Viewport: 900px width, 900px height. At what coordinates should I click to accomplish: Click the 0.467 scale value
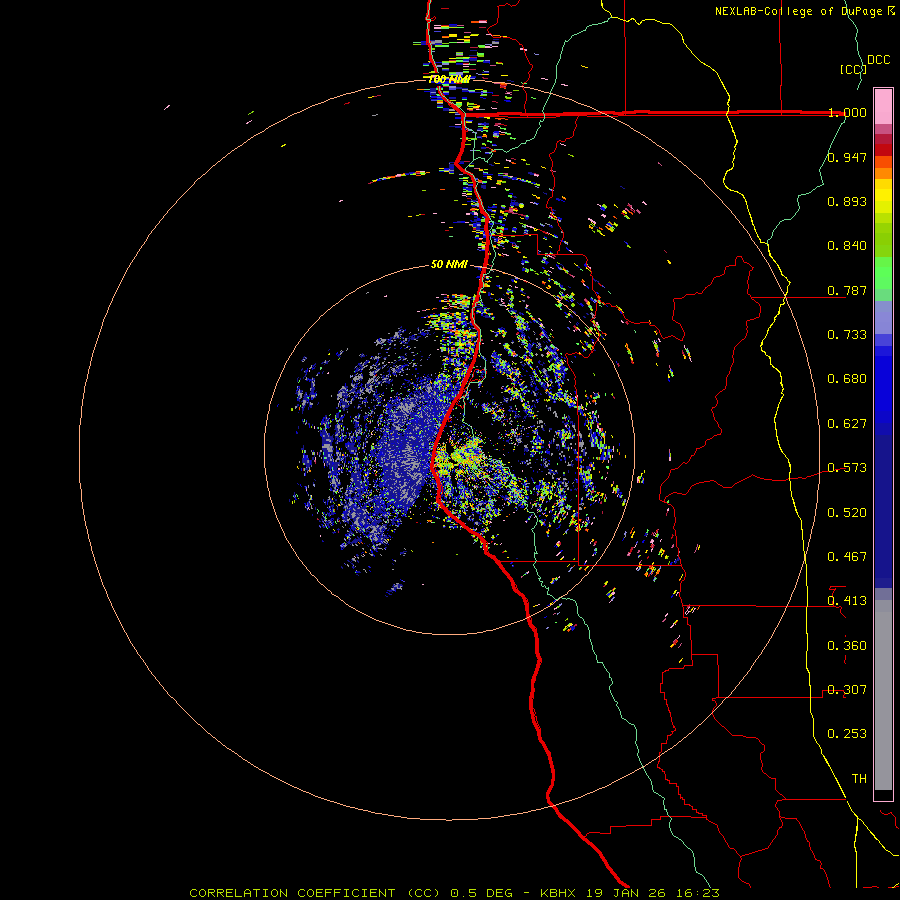click(847, 557)
